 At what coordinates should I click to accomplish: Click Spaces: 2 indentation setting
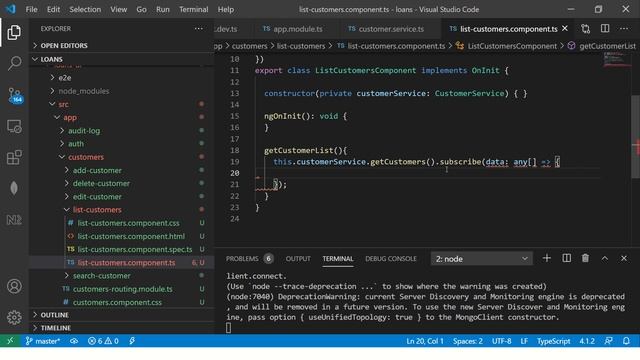(x=467, y=341)
